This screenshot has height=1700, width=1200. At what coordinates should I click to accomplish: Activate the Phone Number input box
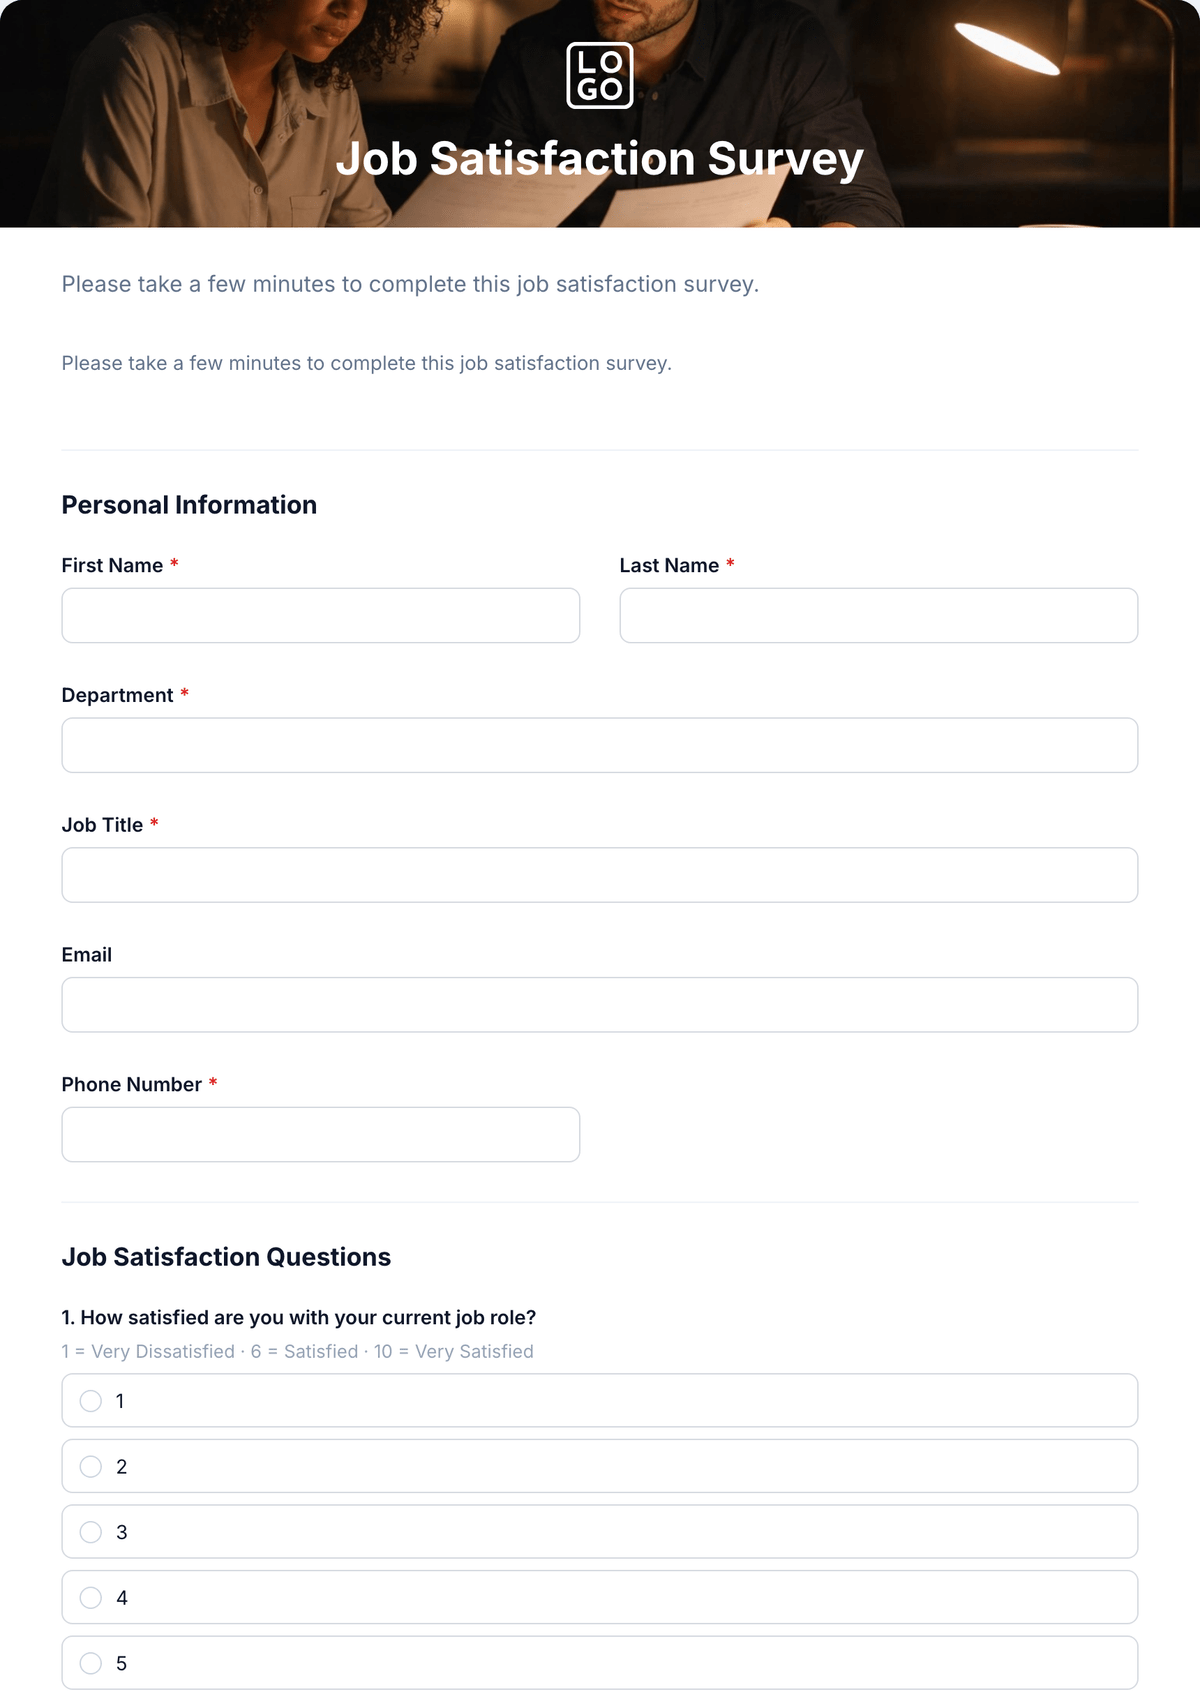[321, 1134]
